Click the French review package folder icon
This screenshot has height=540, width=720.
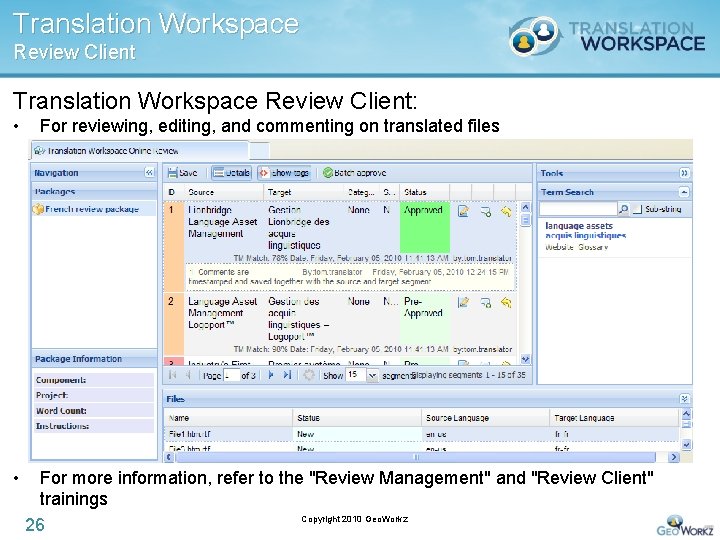coord(38,209)
